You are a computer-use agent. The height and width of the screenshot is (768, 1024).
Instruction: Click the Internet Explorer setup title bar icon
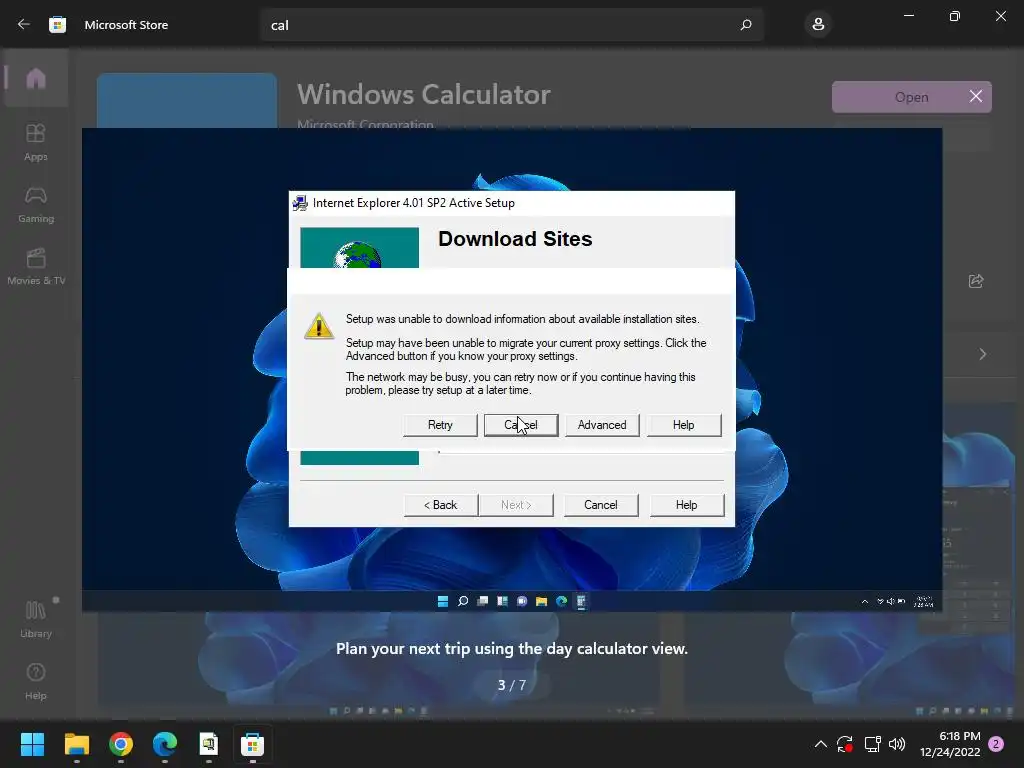click(300, 203)
